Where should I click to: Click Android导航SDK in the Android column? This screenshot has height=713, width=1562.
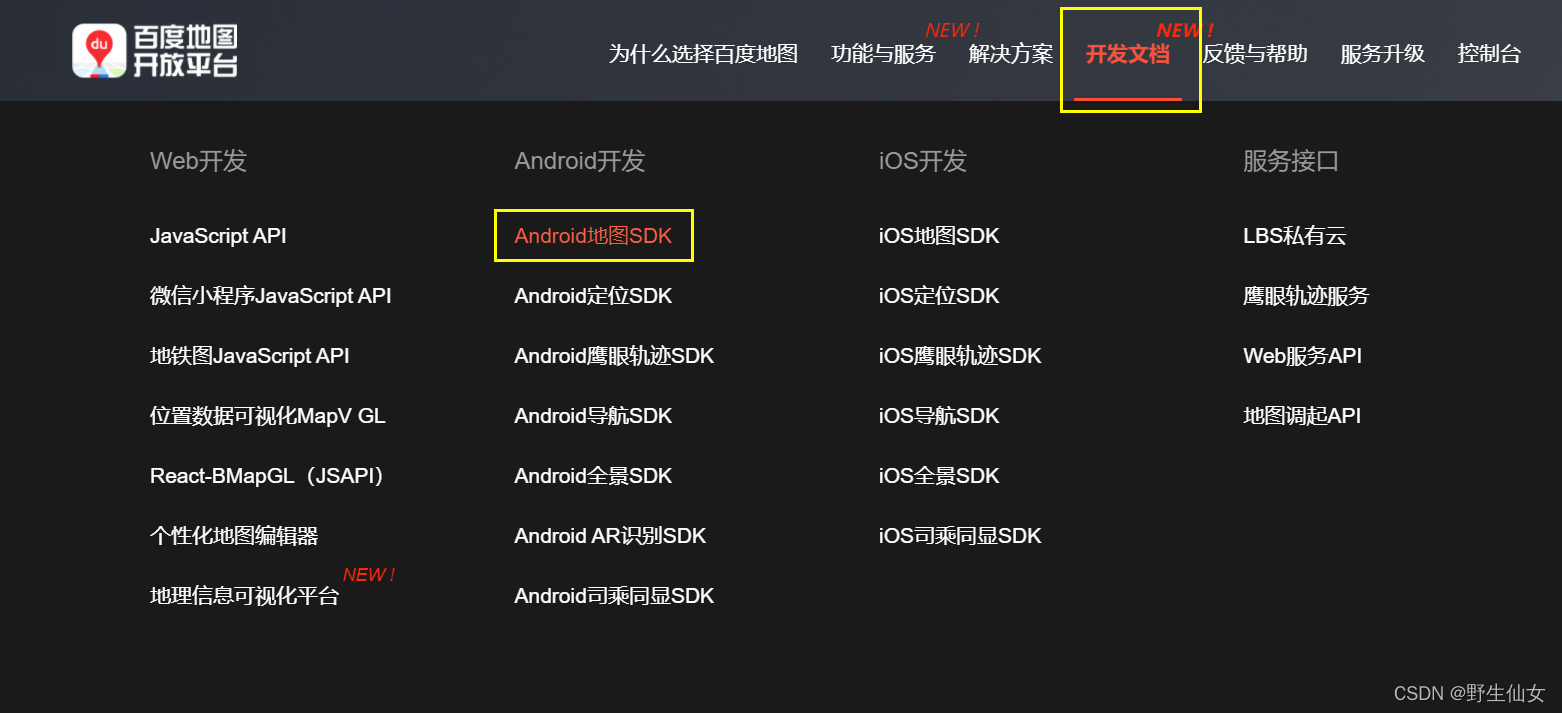[593, 416]
